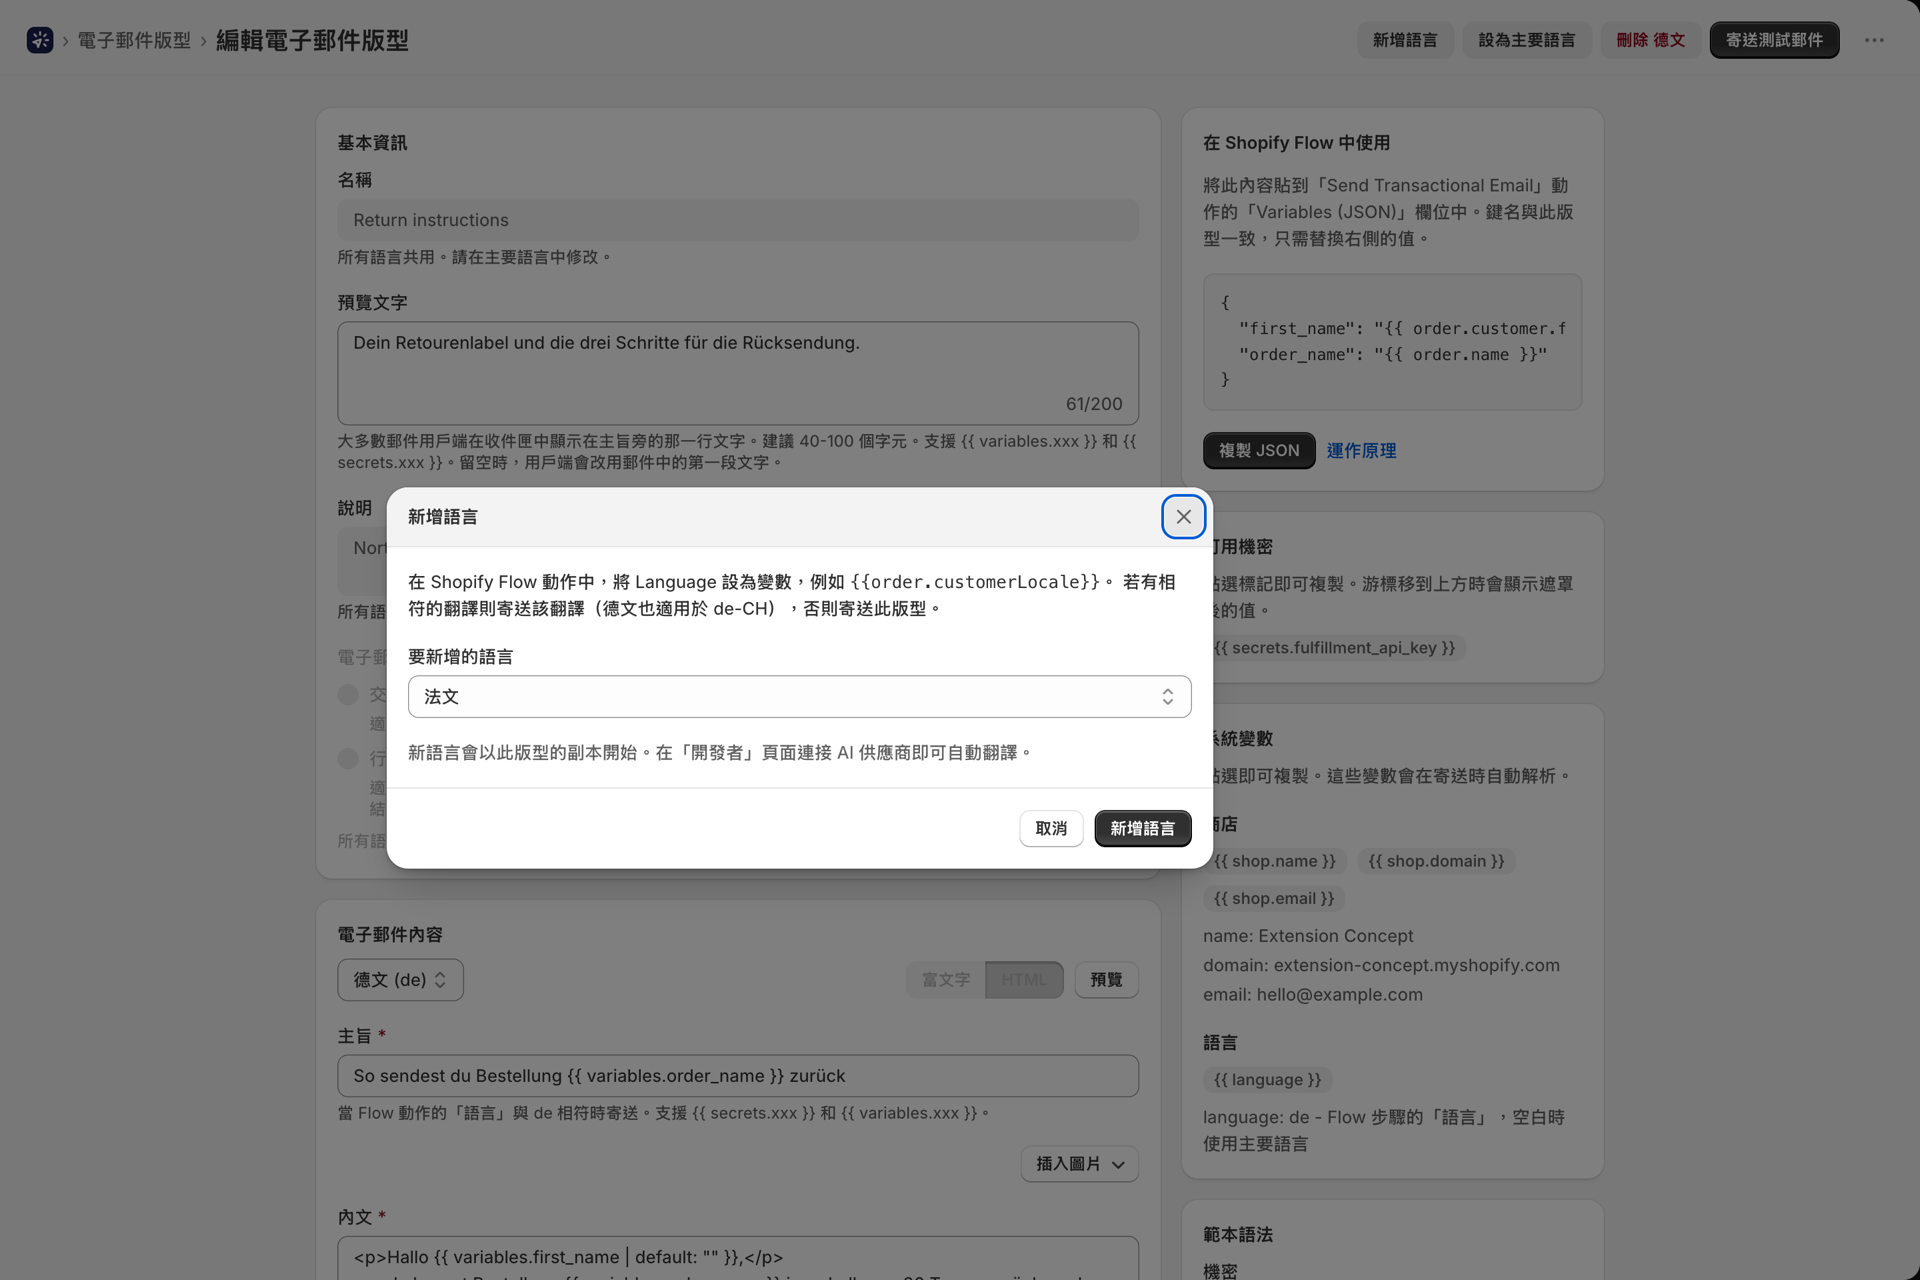
Task: Open the 運作原理 link
Action: pyautogui.click(x=1361, y=451)
